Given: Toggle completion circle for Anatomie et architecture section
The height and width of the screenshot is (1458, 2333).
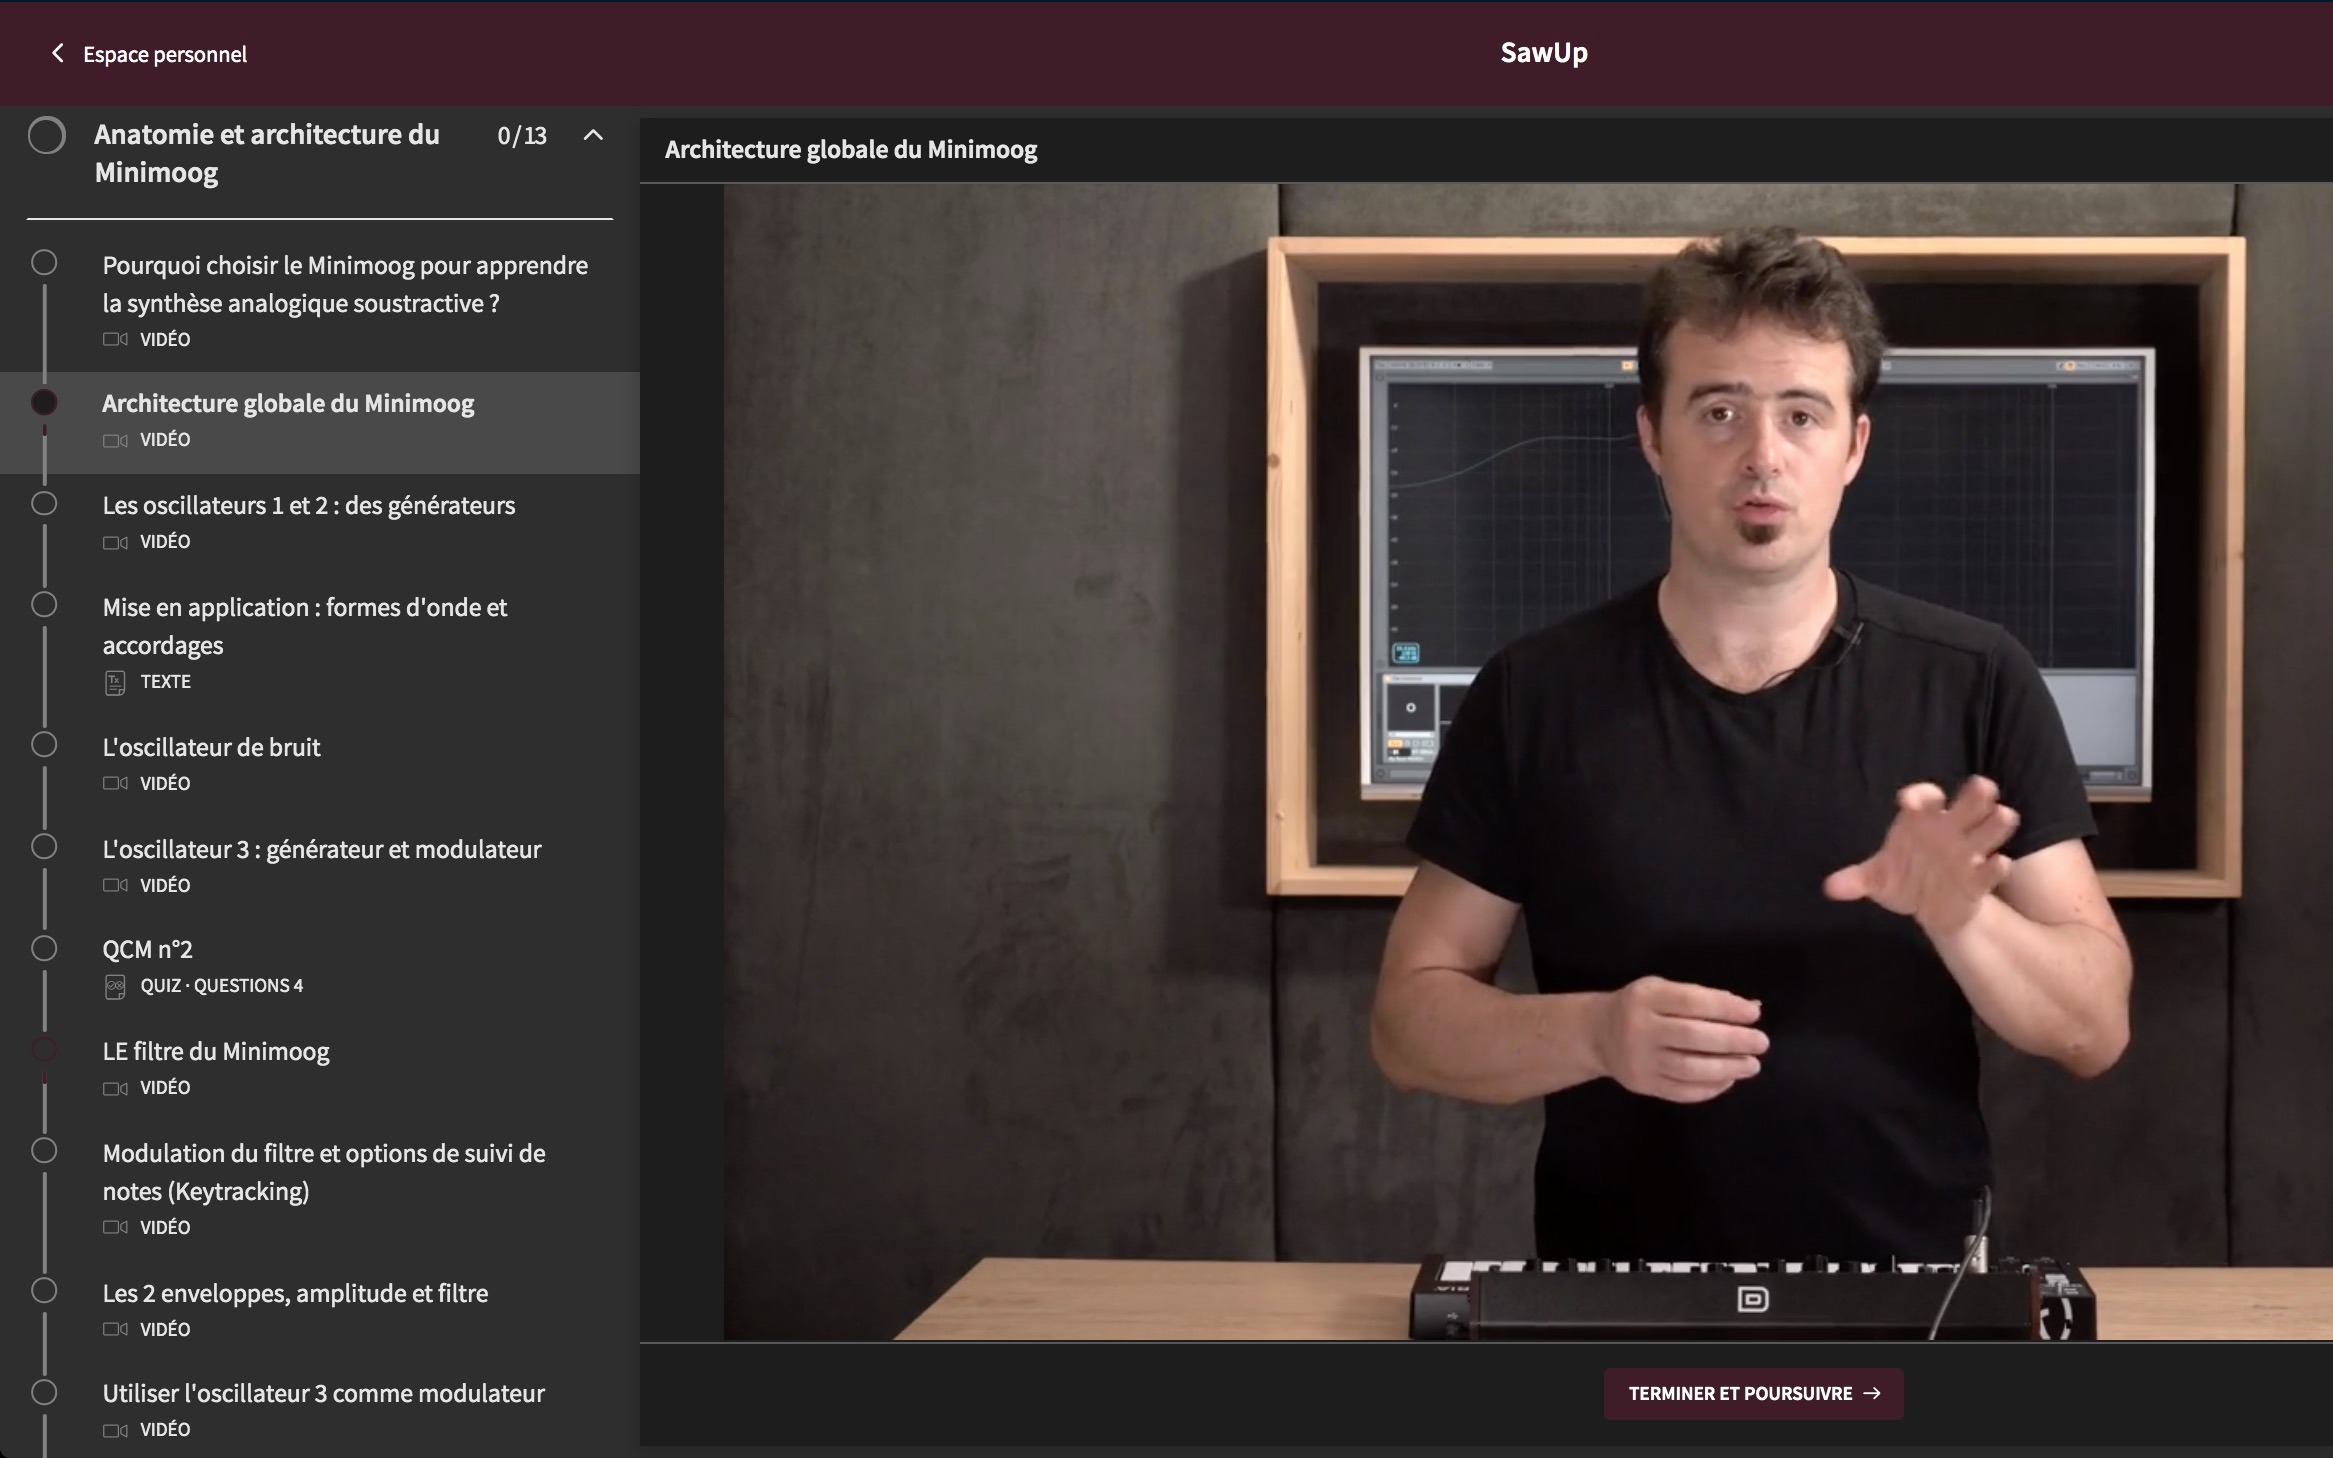Looking at the screenshot, I should point(46,135).
